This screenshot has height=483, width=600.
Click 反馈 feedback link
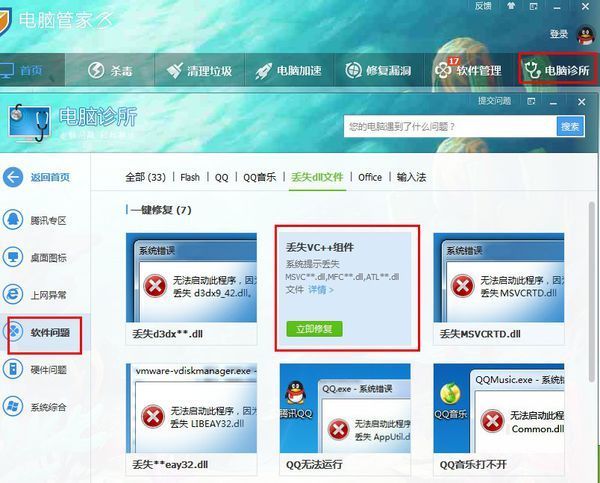(x=483, y=6)
